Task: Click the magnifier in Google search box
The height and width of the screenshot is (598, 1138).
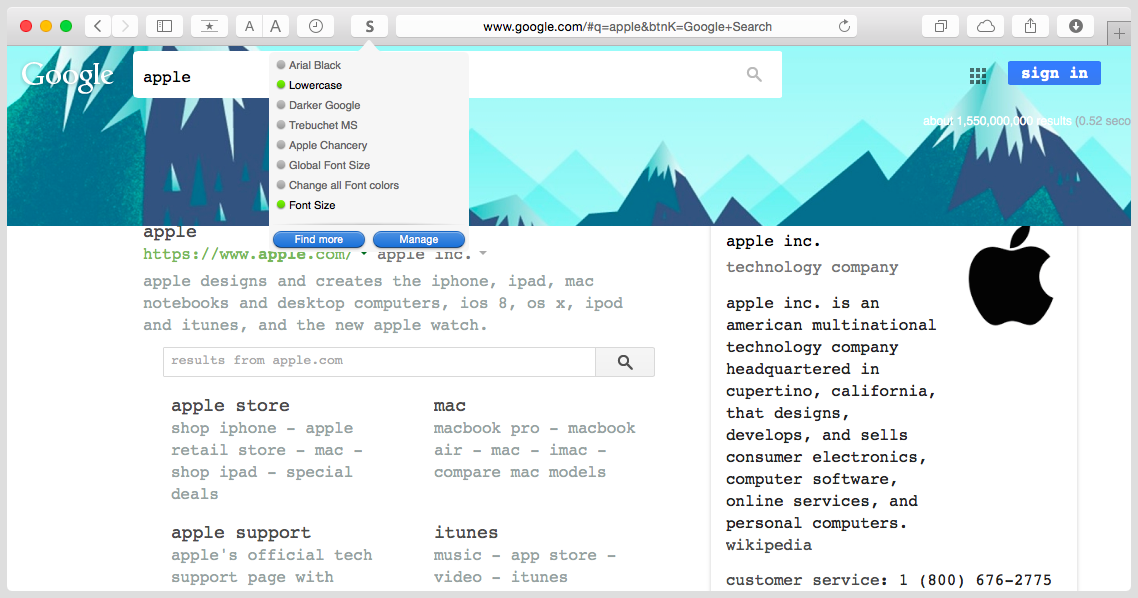Action: 754,74
